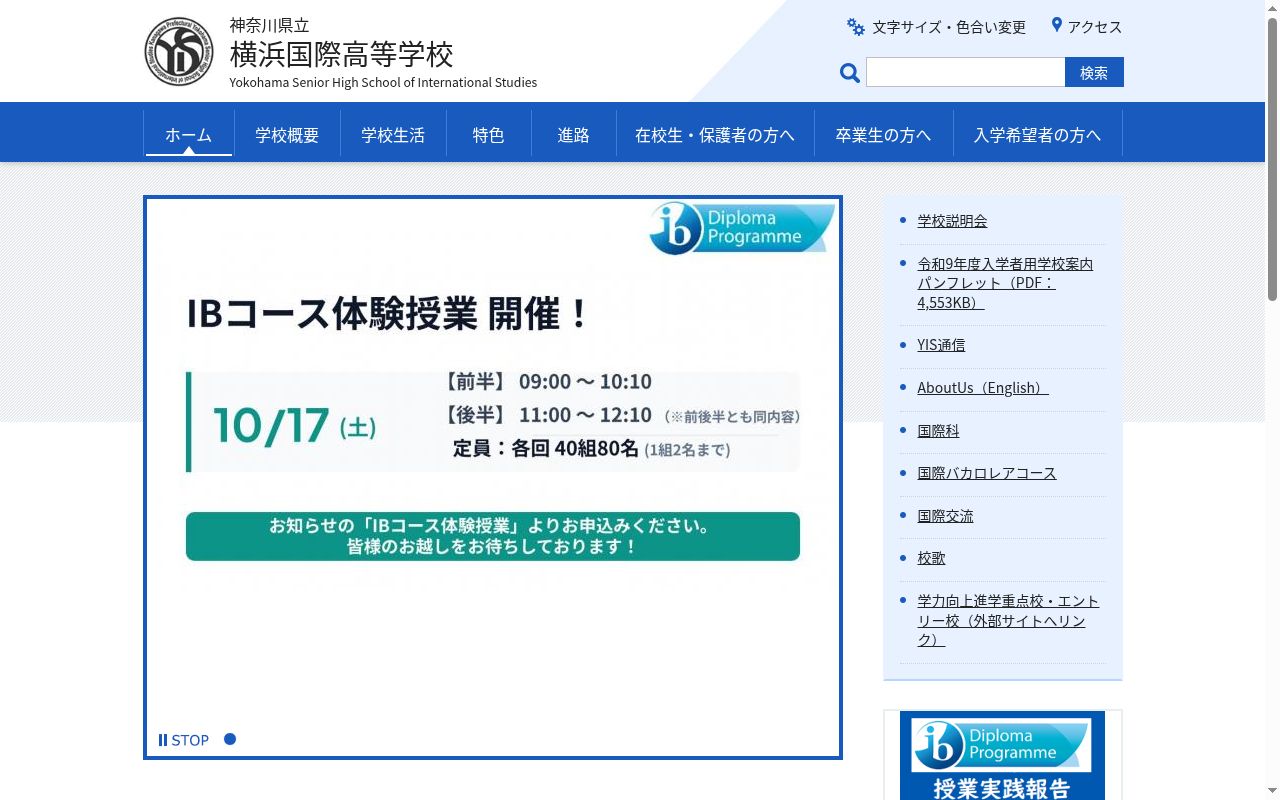Open the 進路 menu
This screenshot has width=1280, height=800.
573,135
